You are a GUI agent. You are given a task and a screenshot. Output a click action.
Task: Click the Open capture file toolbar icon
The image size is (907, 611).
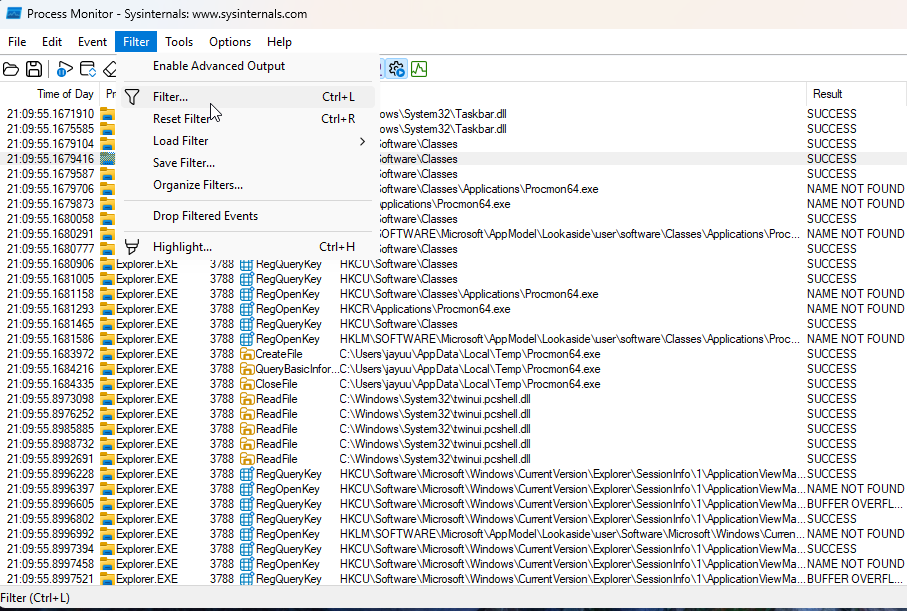[11, 69]
